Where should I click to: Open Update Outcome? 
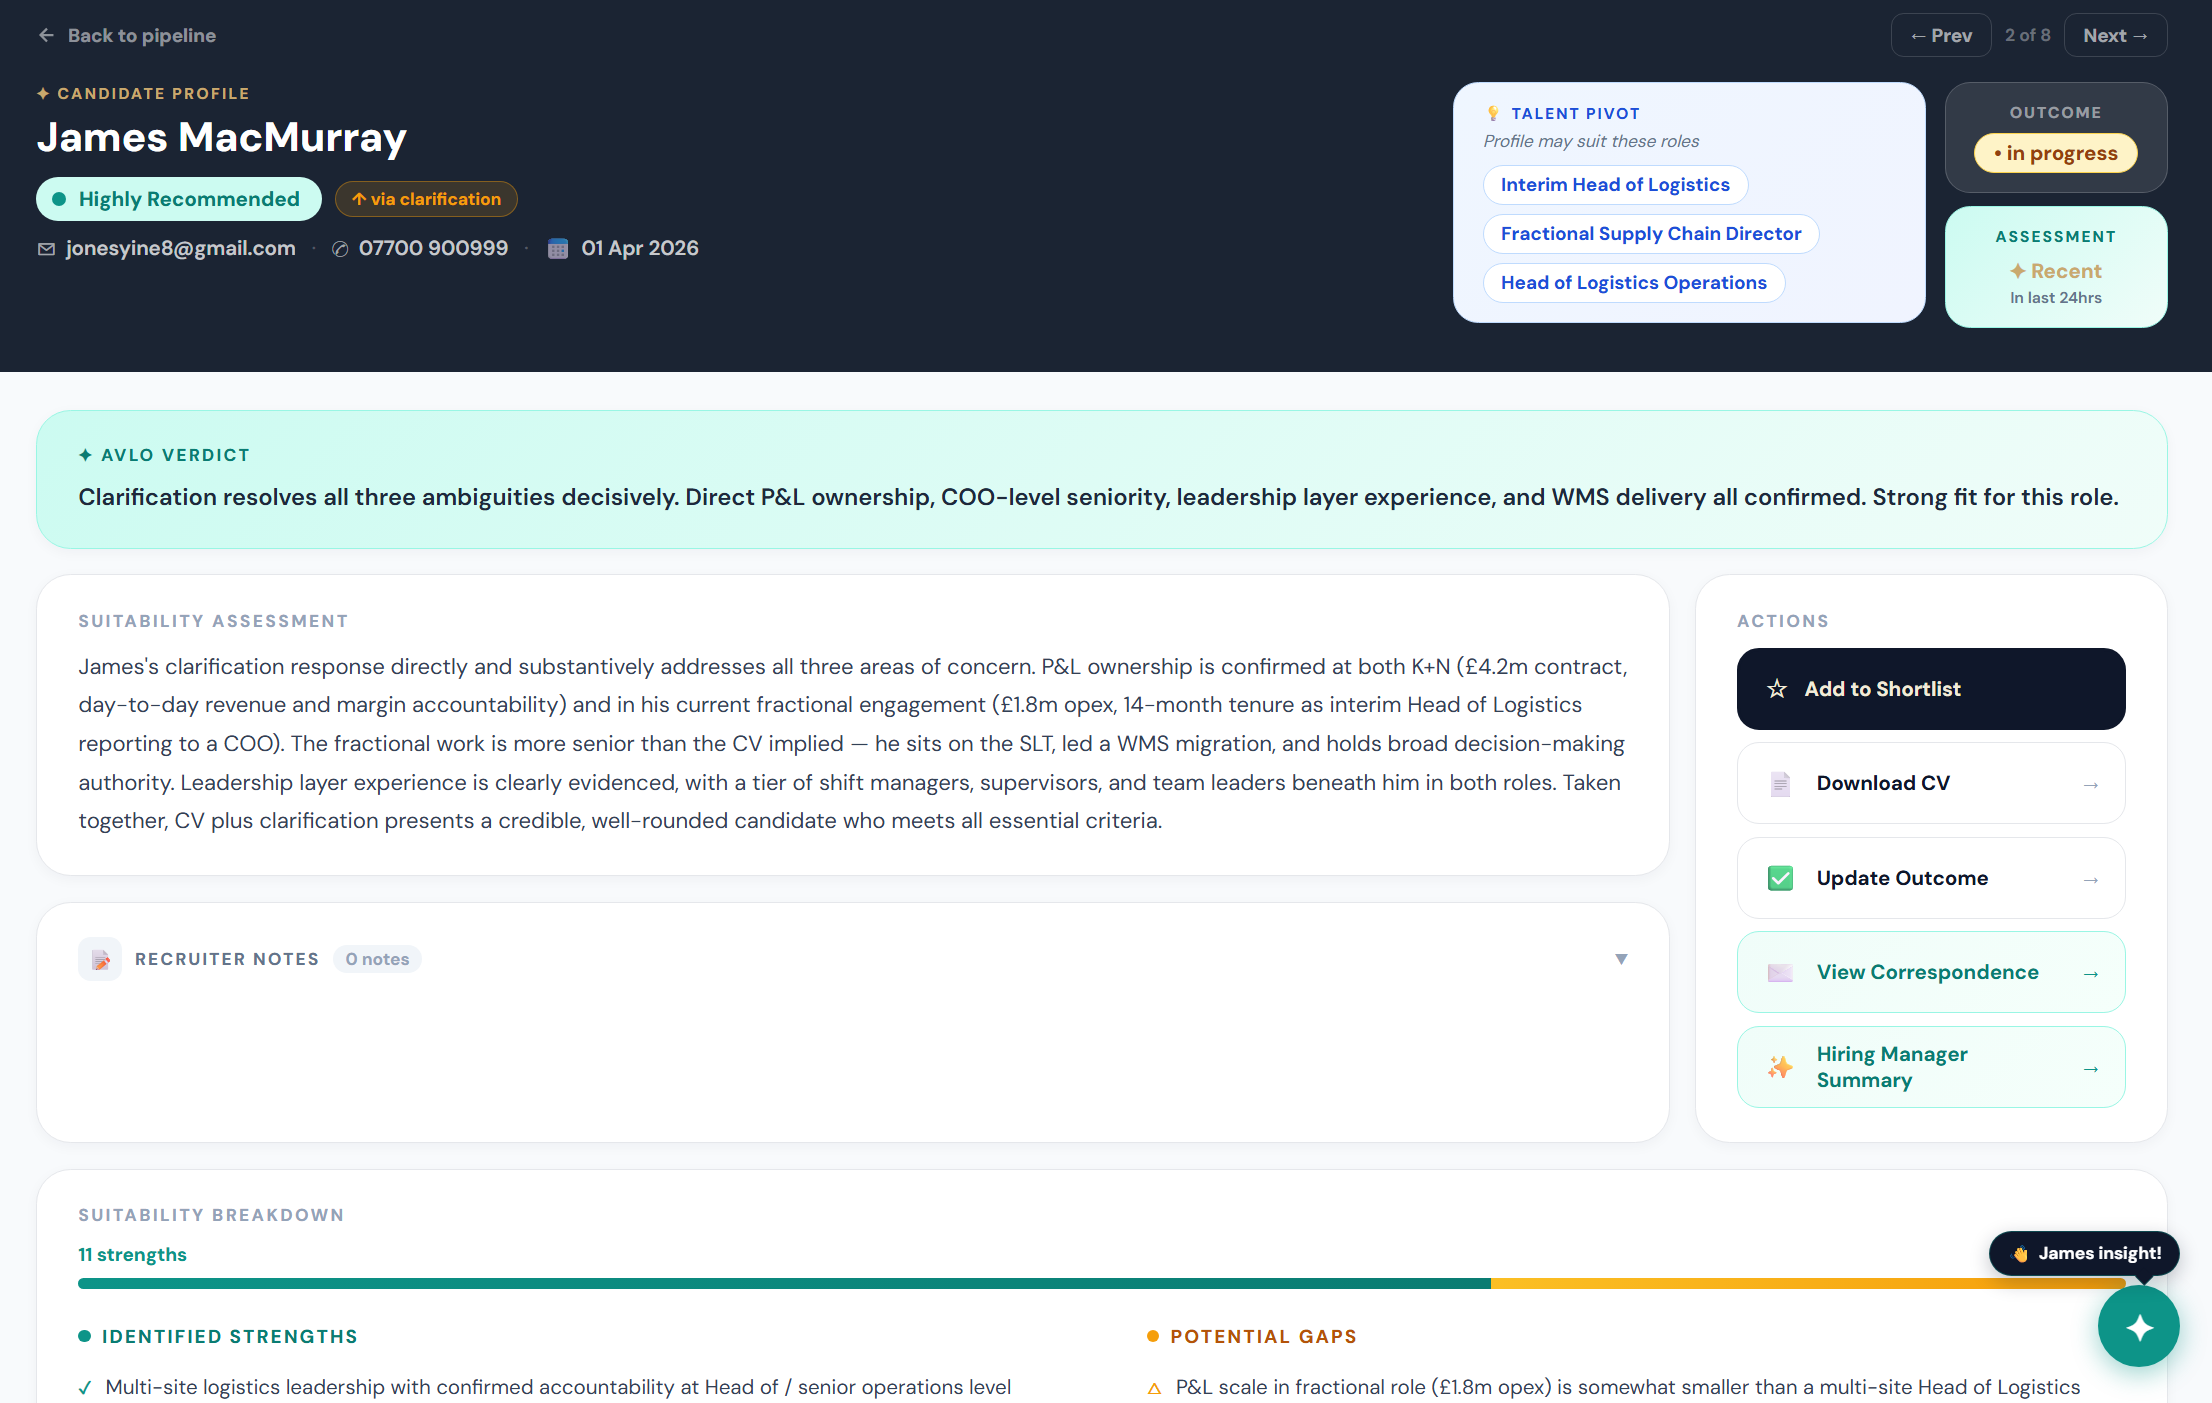[1931, 878]
